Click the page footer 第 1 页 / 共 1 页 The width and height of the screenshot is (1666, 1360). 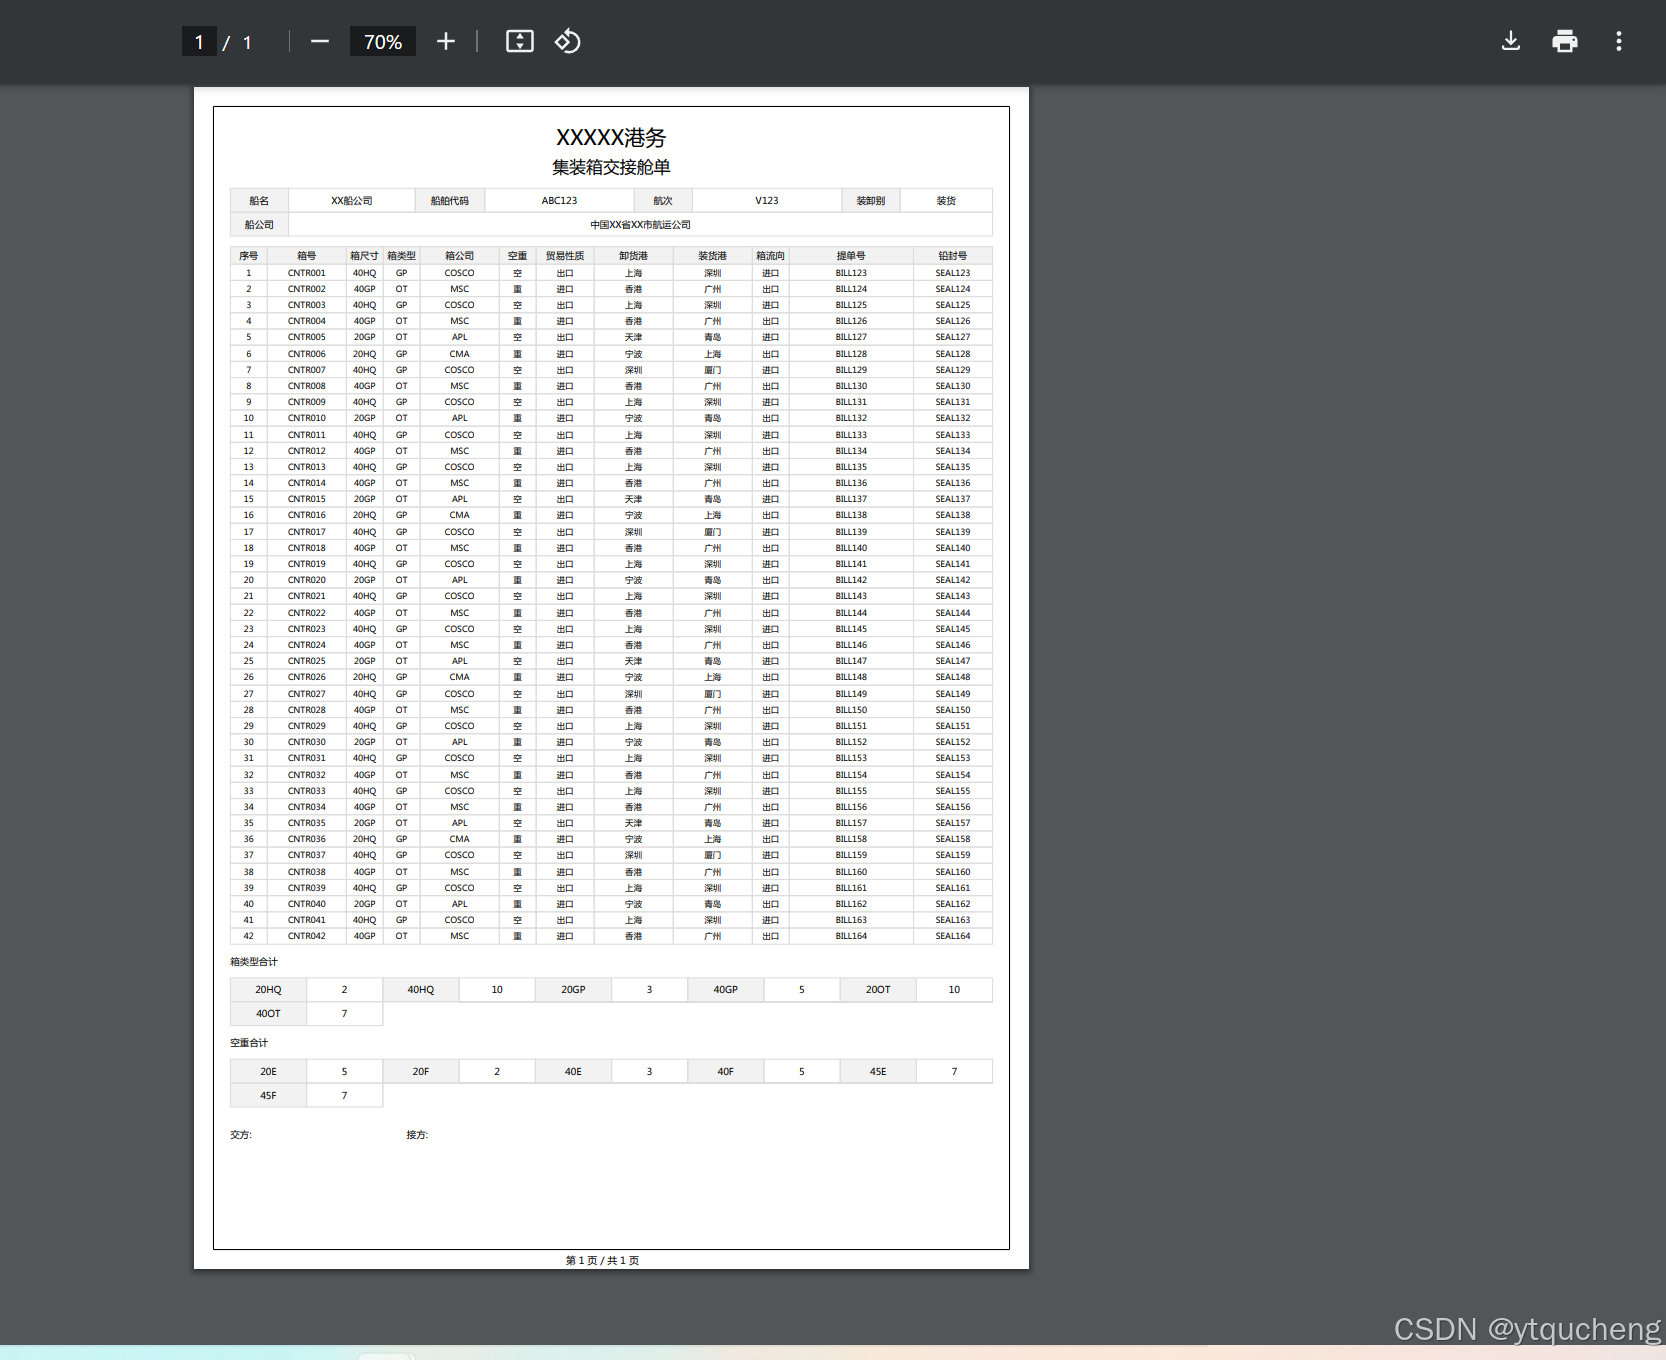(602, 1261)
